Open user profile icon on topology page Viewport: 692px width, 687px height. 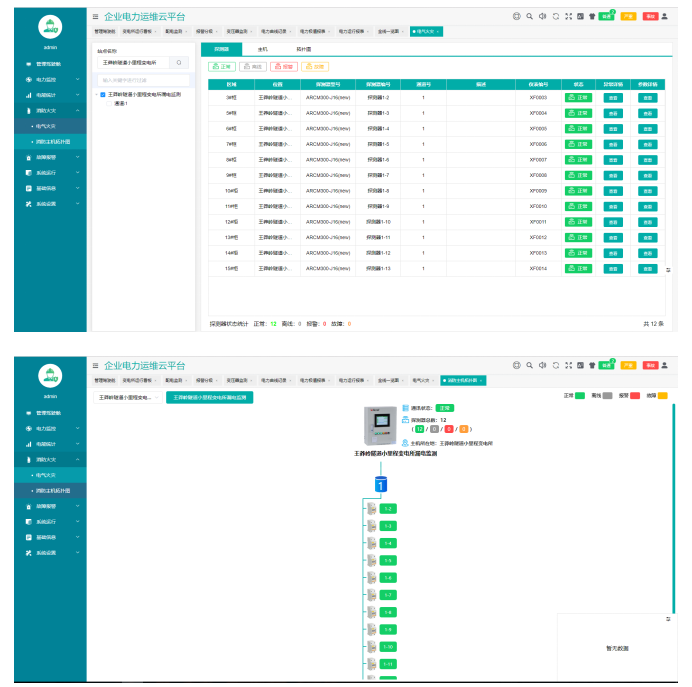pos(664,365)
